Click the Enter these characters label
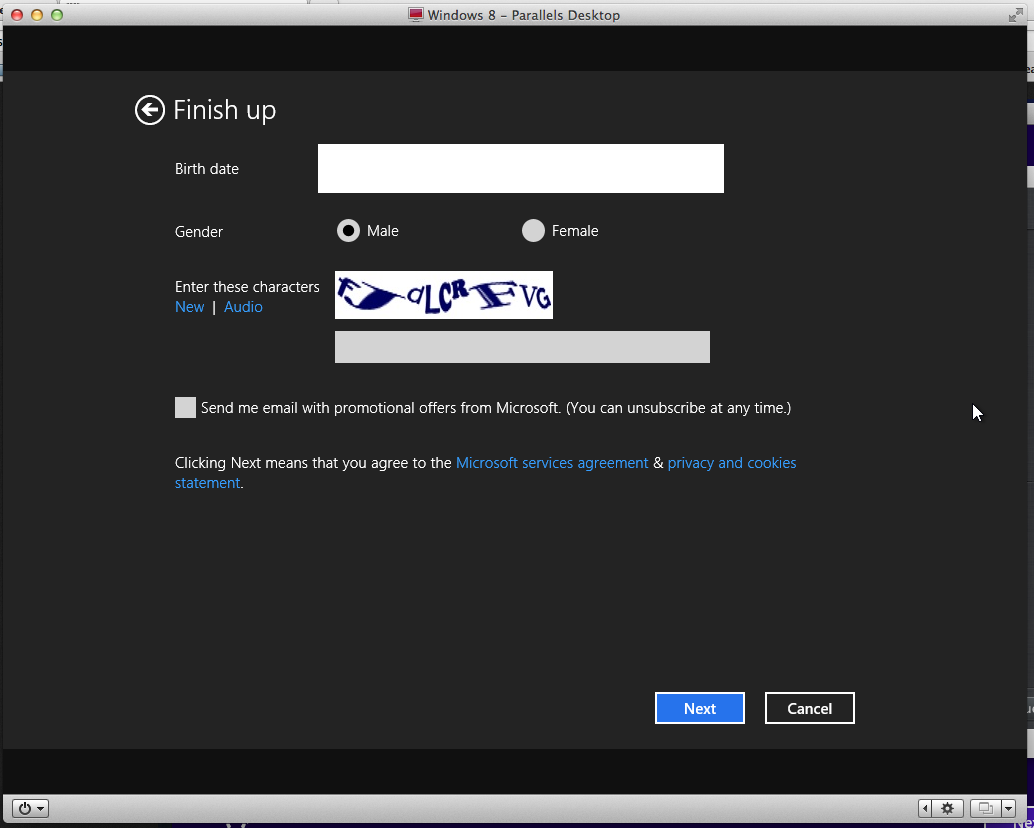This screenshot has width=1034, height=828. [x=247, y=287]
